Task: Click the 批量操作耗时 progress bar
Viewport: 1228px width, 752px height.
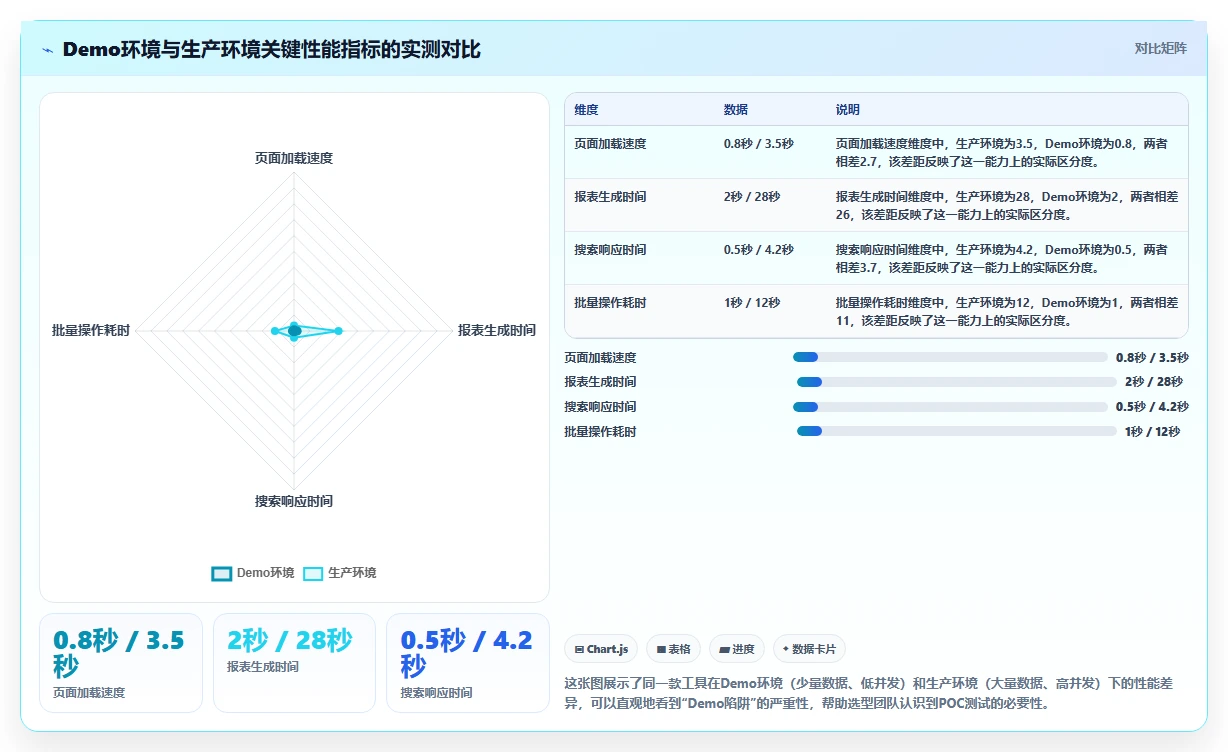Action: pos(956,431)
